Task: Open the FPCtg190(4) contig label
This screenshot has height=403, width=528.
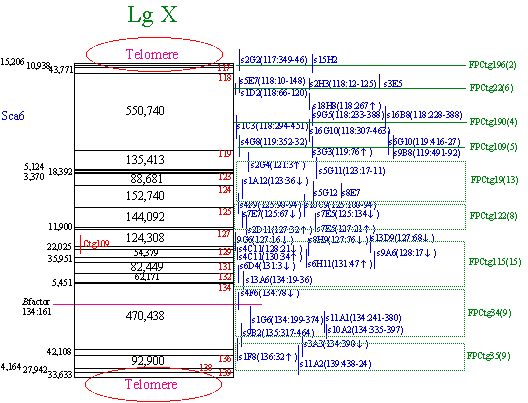Action: point(493,122)
